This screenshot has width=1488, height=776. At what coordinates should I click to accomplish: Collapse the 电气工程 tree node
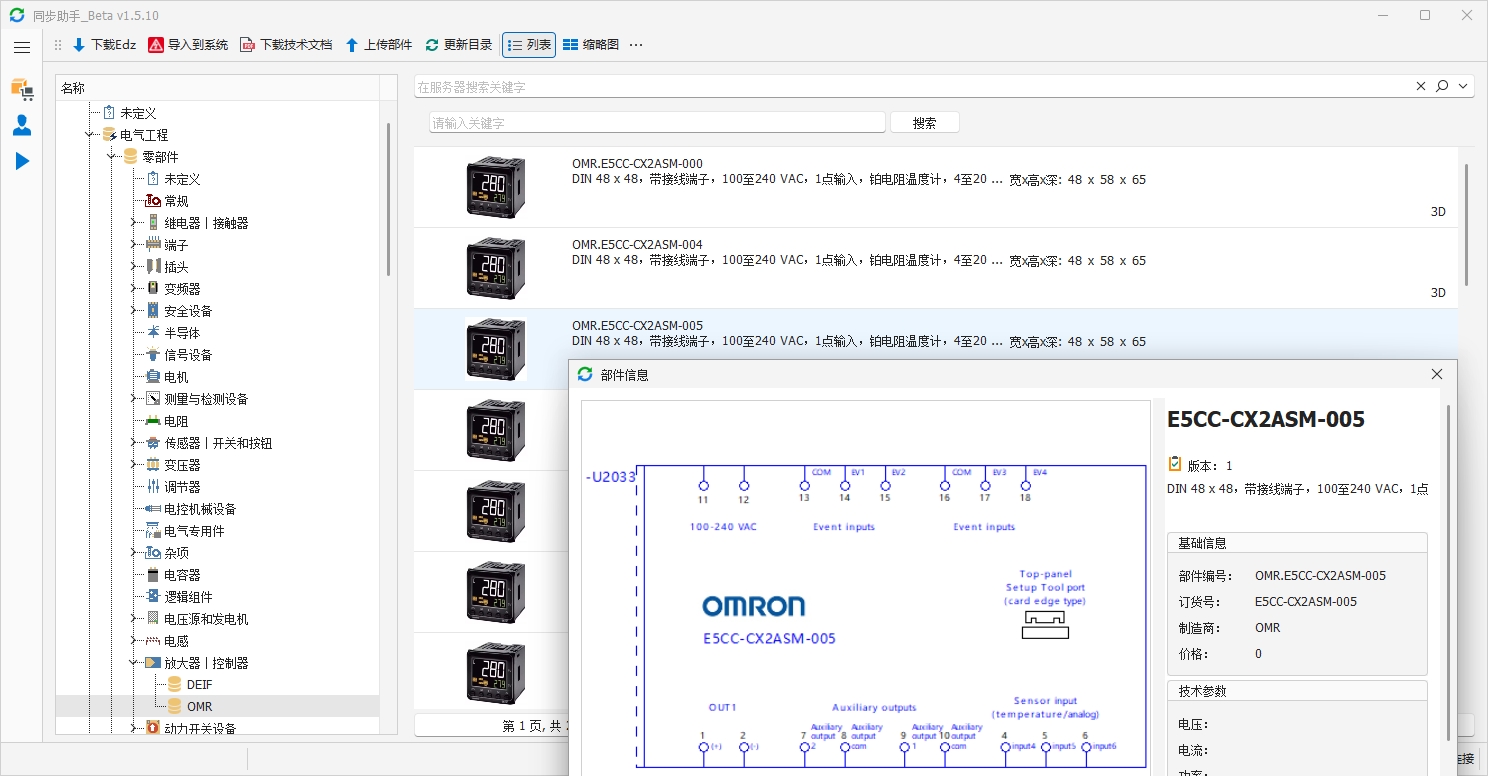tap(89, 135)
